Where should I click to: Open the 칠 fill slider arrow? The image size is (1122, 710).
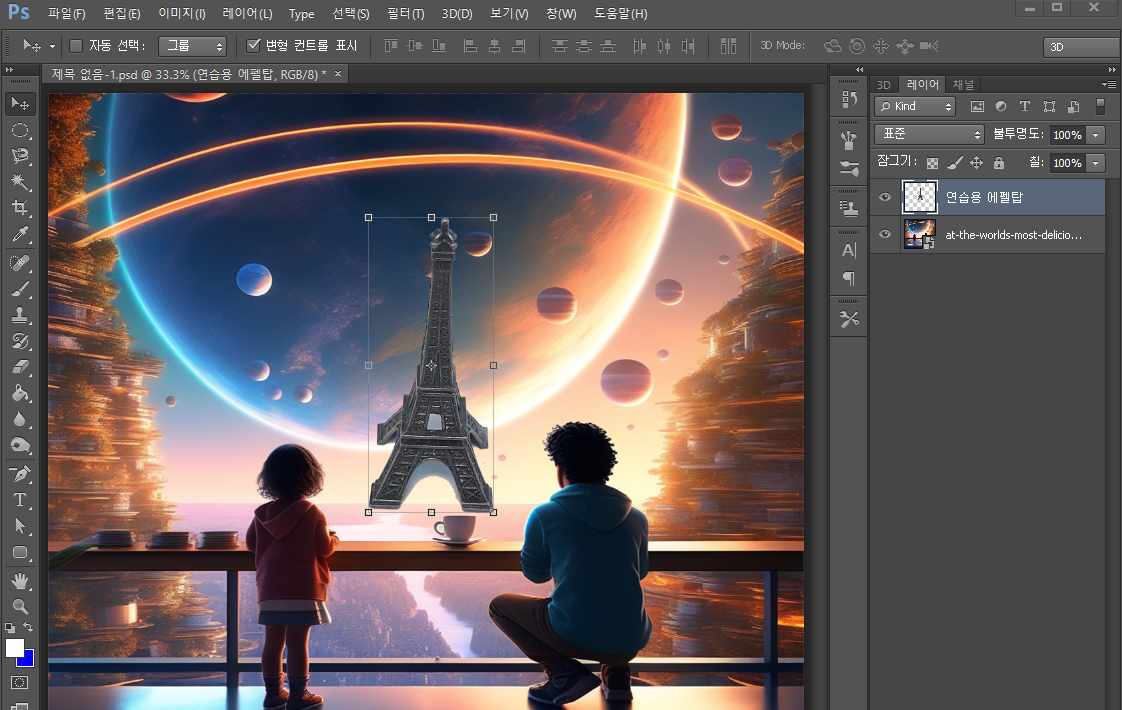coord(1096,163)
